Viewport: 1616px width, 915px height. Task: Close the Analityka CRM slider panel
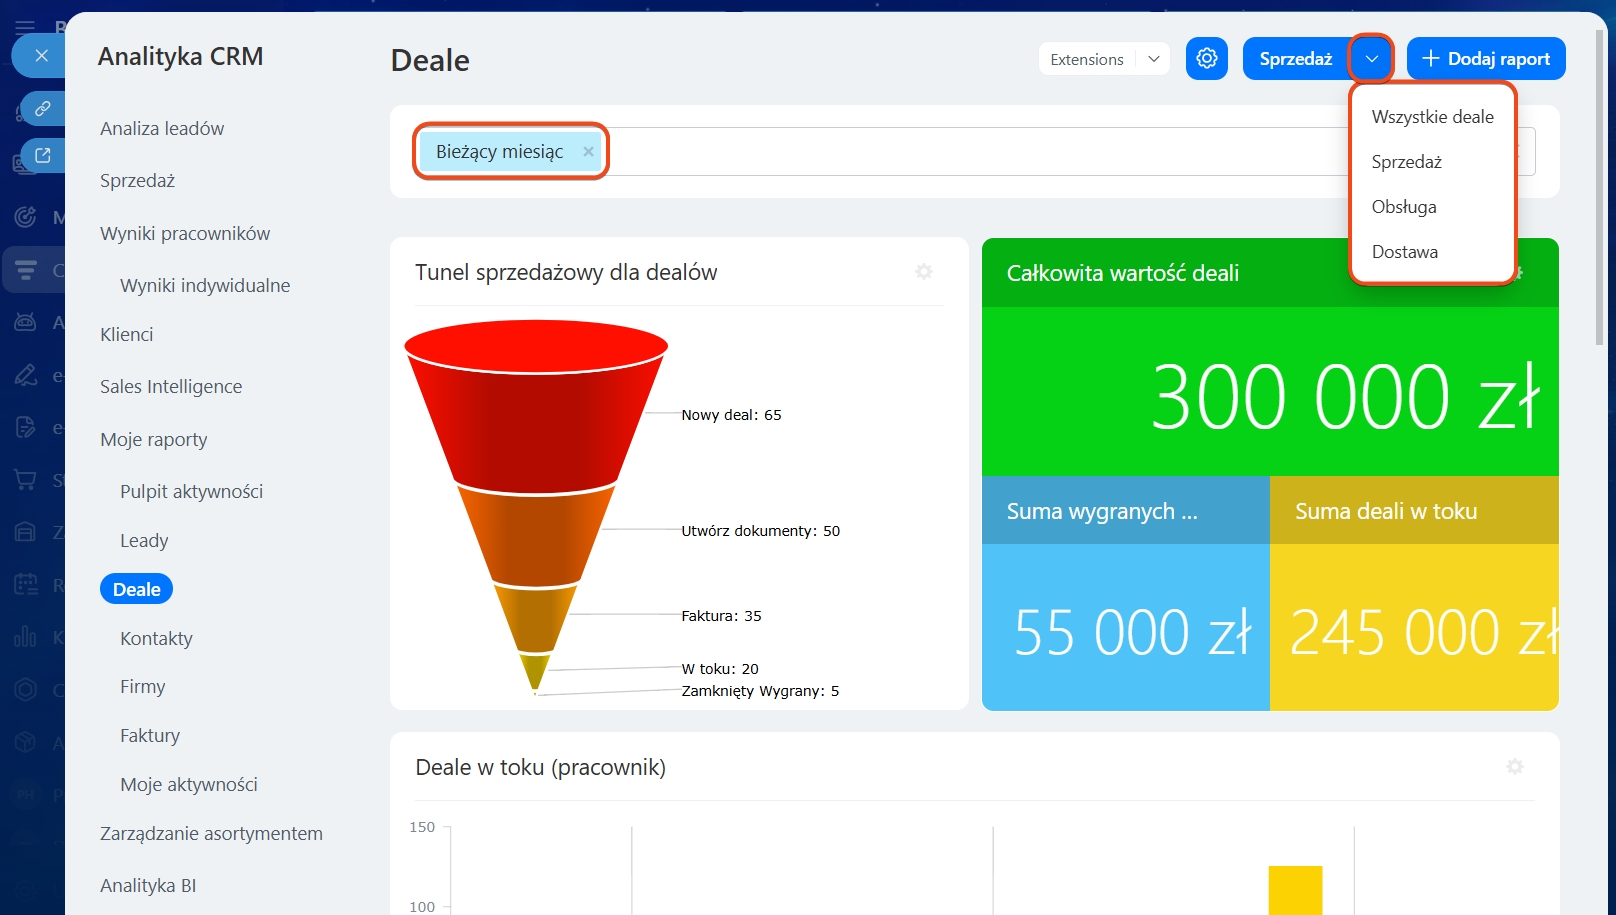(41, 56)
